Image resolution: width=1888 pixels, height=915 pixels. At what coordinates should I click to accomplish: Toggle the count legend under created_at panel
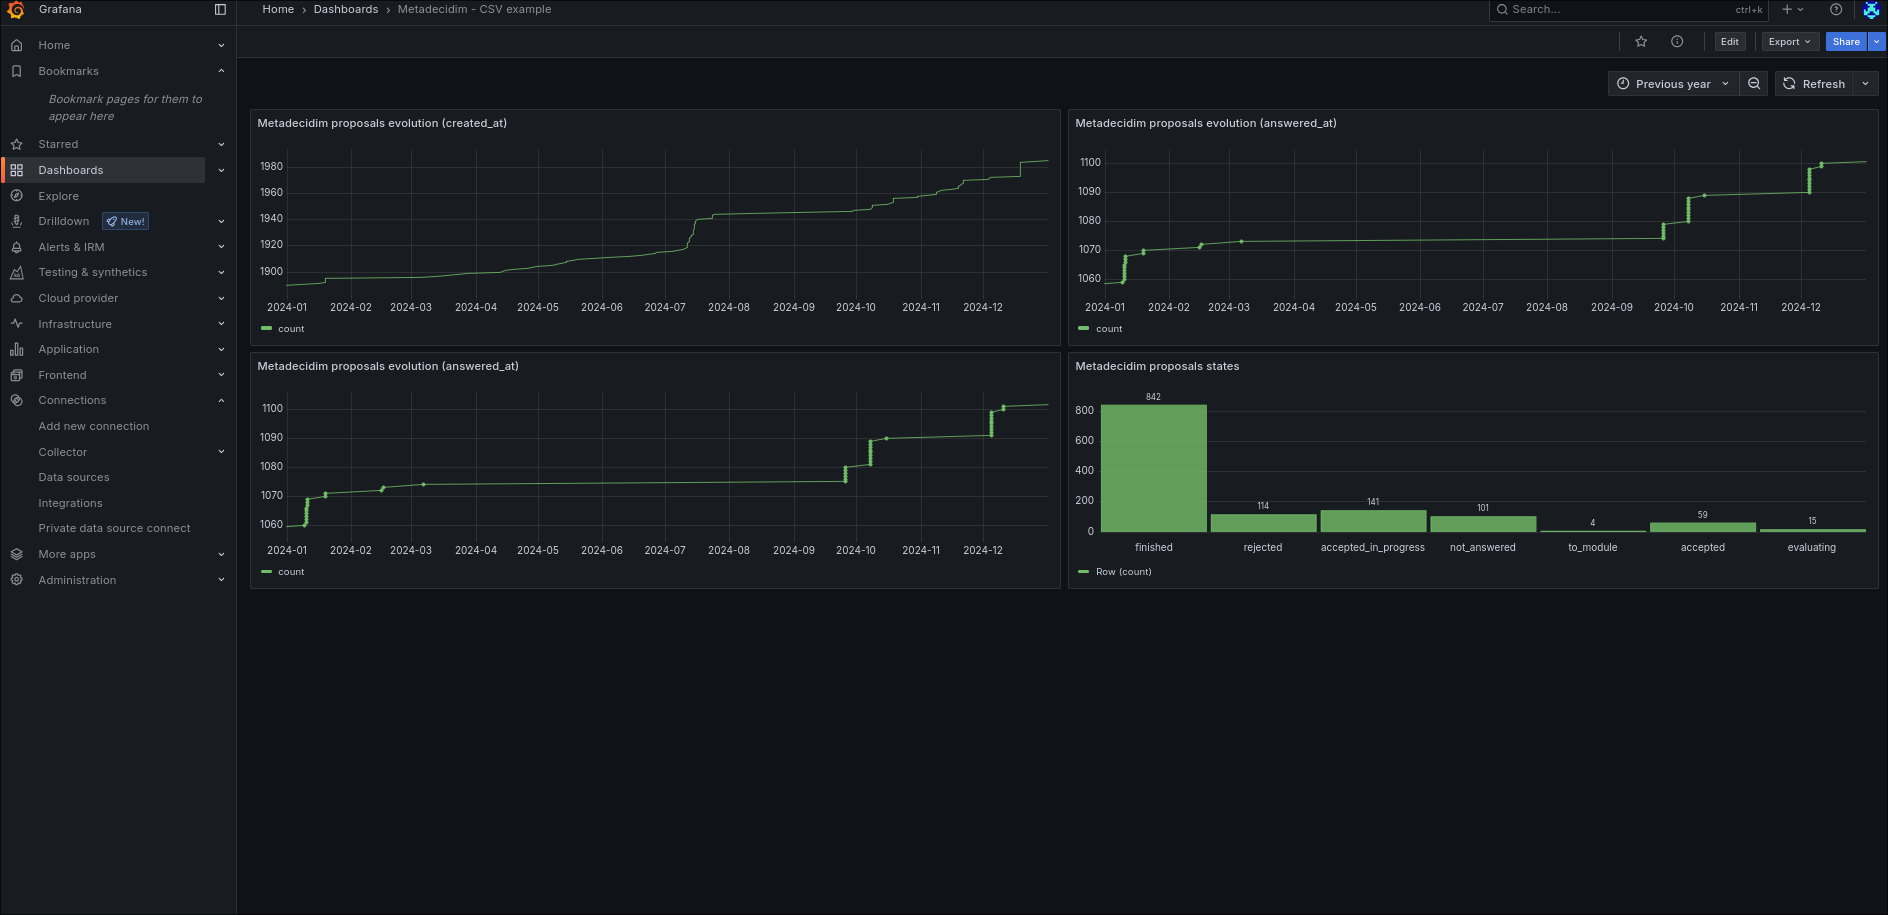282,328
